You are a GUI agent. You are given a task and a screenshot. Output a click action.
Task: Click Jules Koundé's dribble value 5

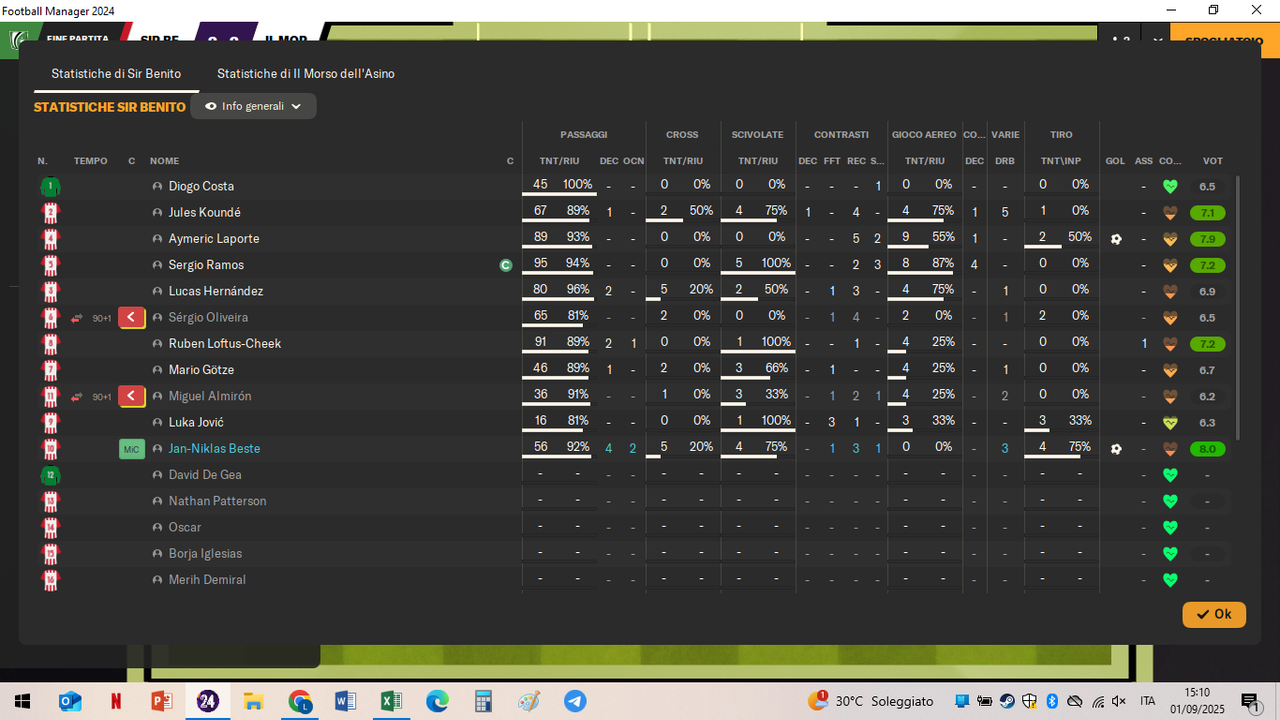(1005, 212)
